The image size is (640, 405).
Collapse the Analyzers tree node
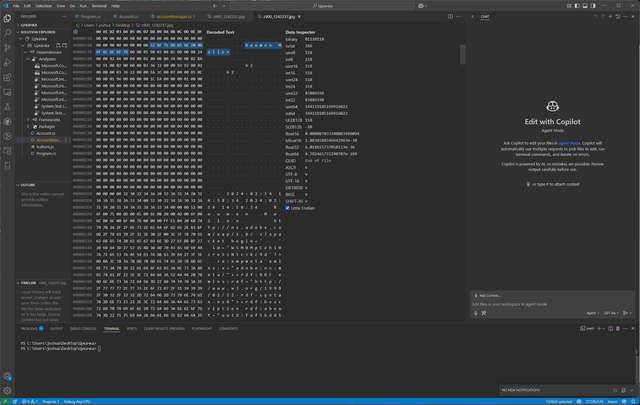(28, 59)
